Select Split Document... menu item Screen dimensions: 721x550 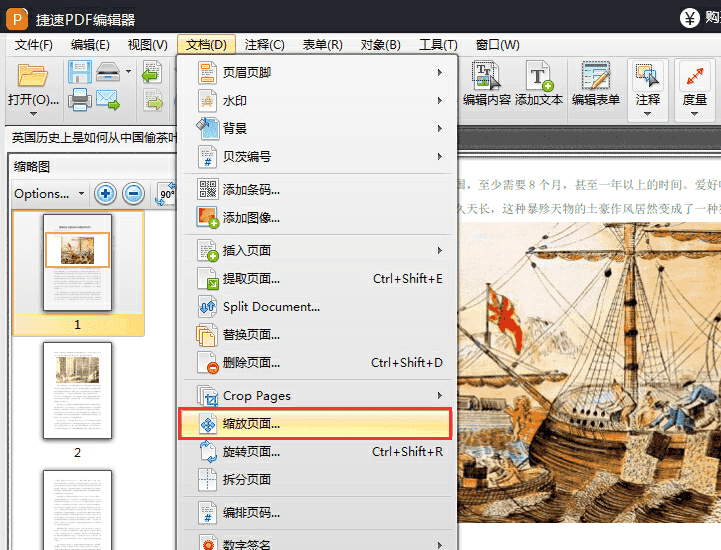coord(316,307)
